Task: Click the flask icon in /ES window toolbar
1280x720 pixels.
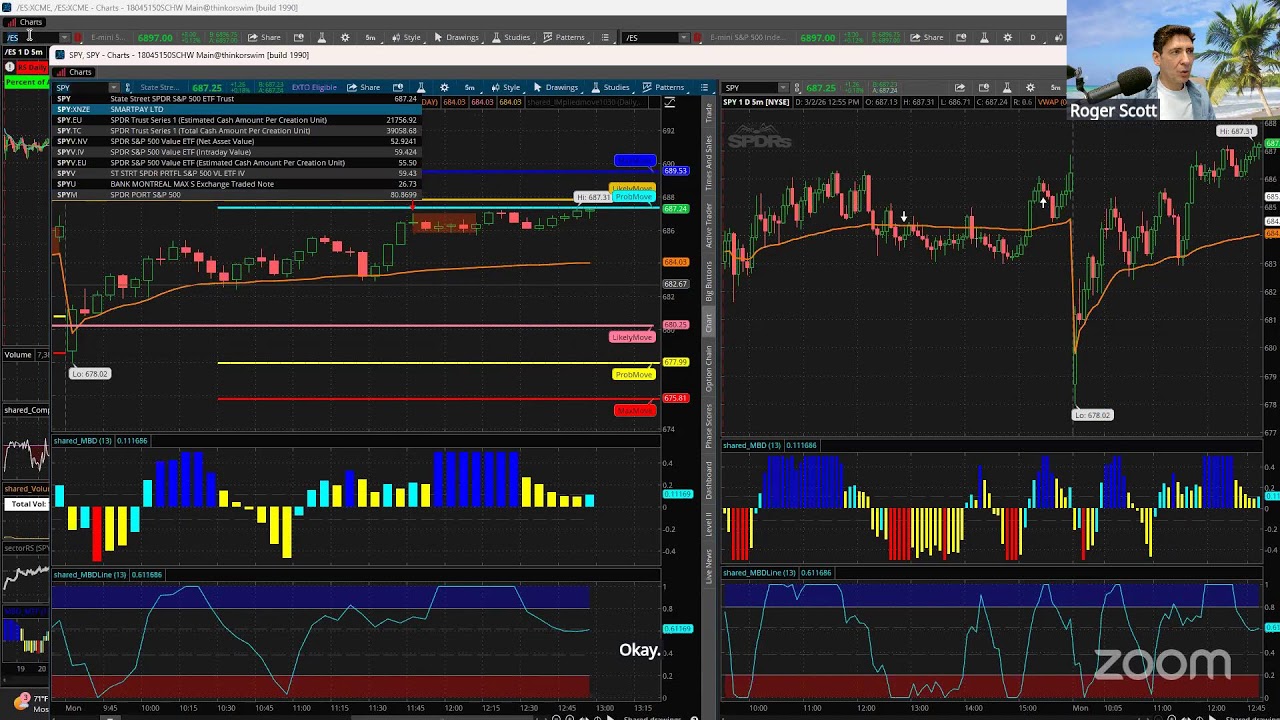Action: [321, 38]
